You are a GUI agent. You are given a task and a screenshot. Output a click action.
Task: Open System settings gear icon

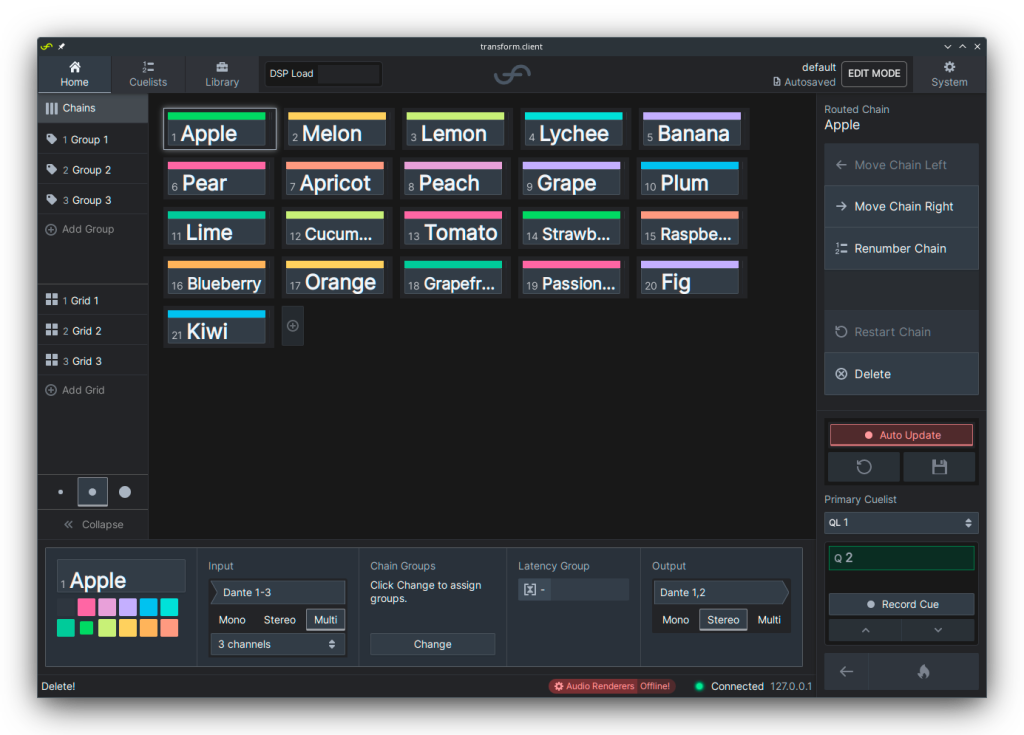pos(949,67)
